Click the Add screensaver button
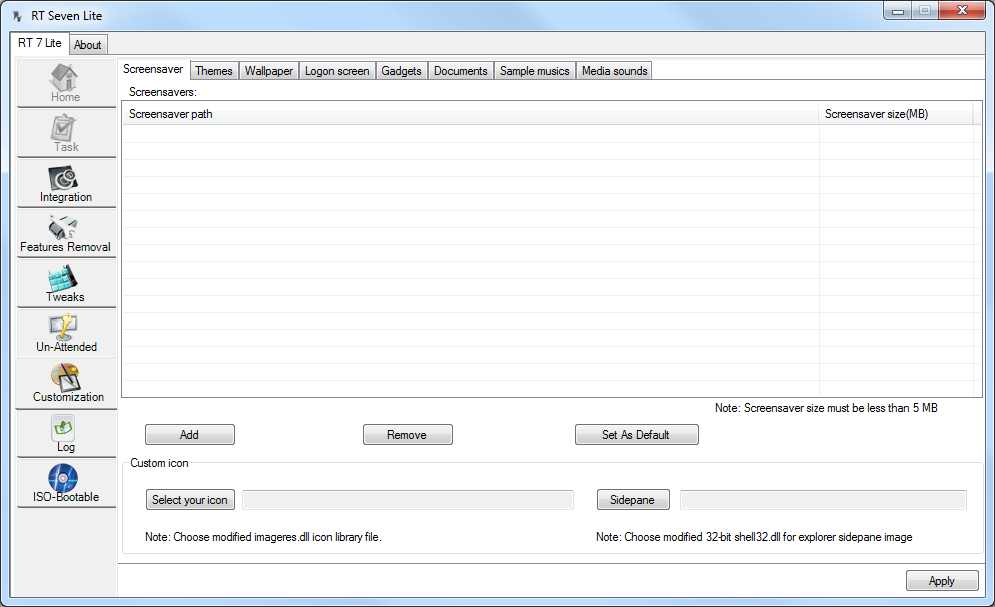The height and width of the screenshot is (607, 995). [x=190, y=434]
